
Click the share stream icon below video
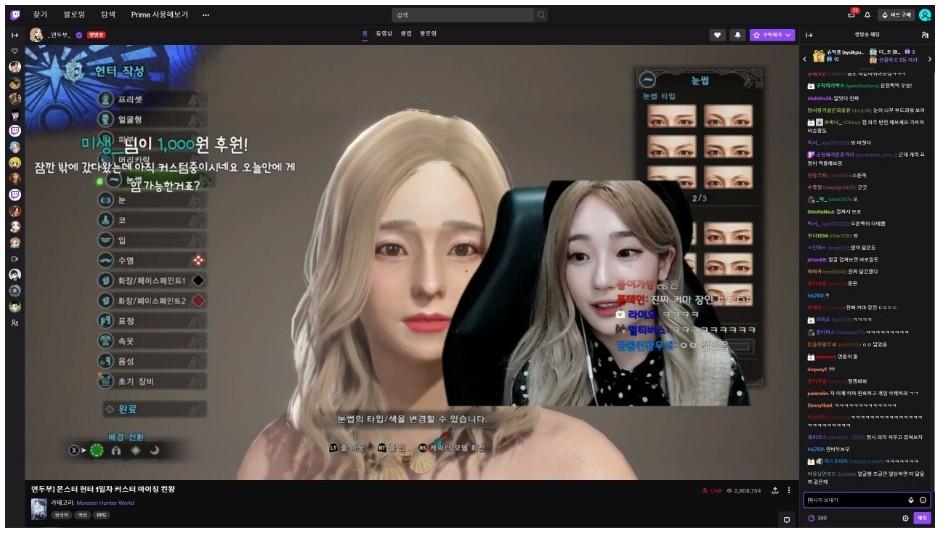pos(775,491)
